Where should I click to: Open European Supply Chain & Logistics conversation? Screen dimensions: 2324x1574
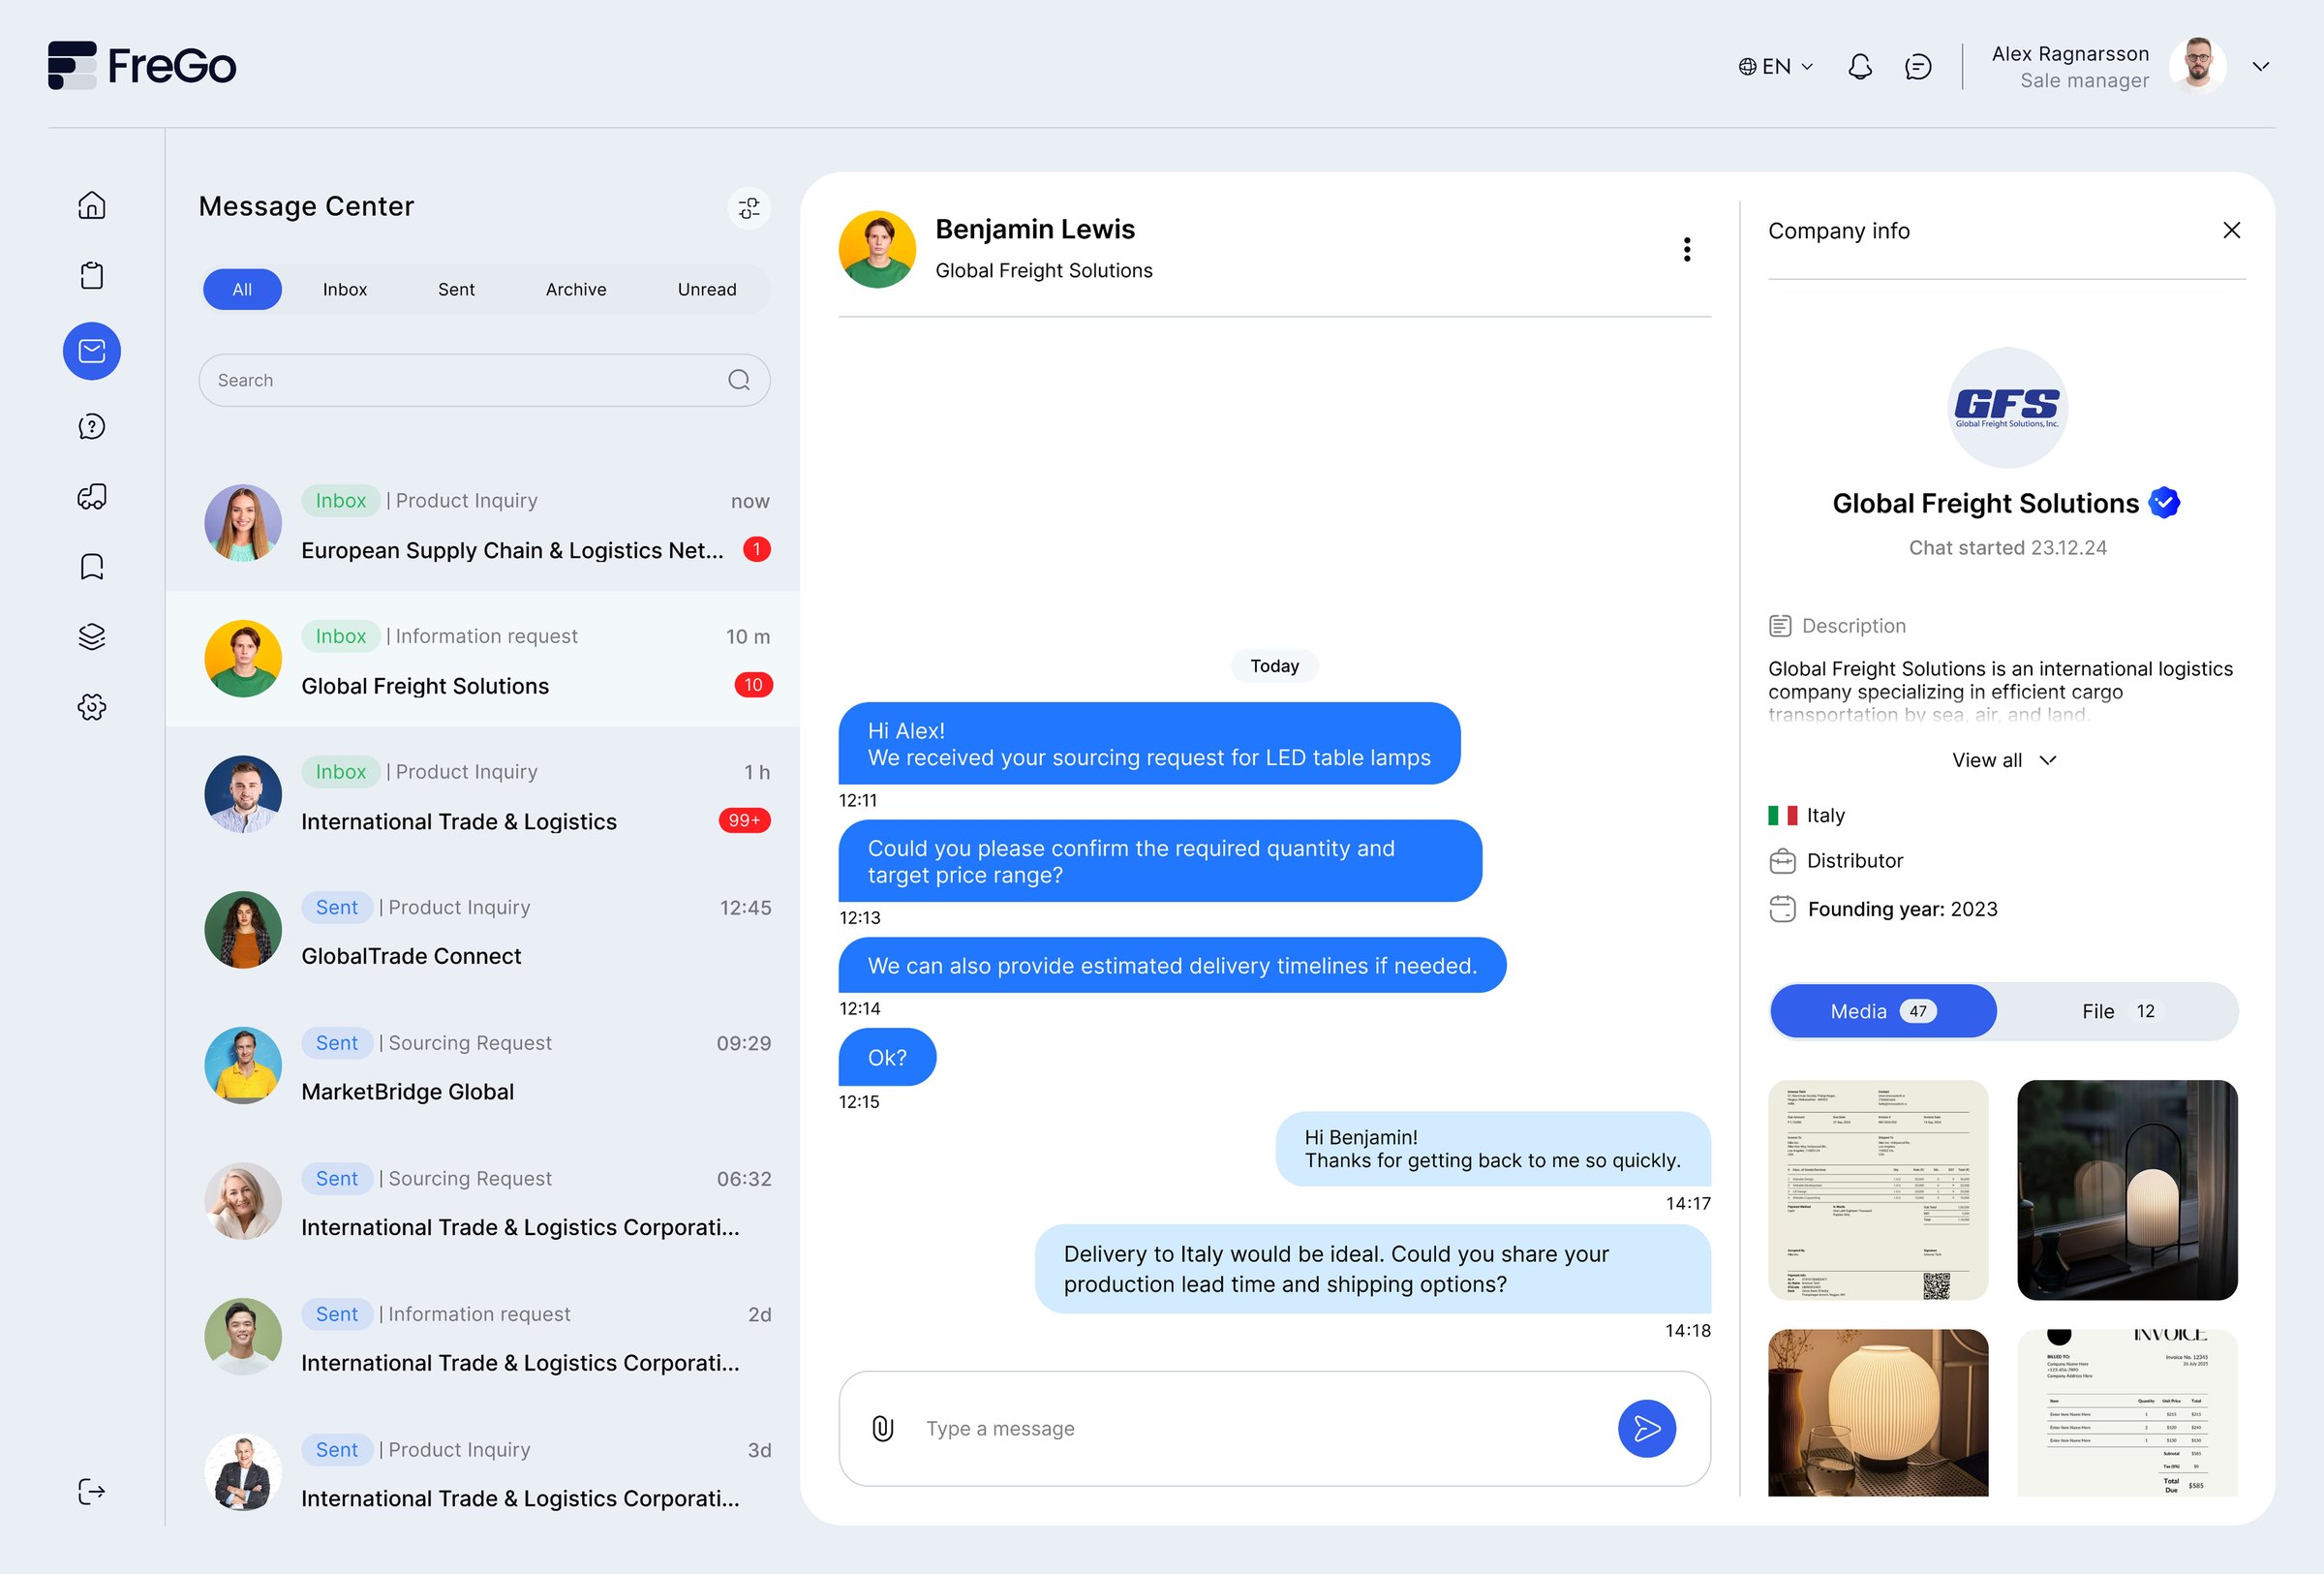(x=484, y=524)
